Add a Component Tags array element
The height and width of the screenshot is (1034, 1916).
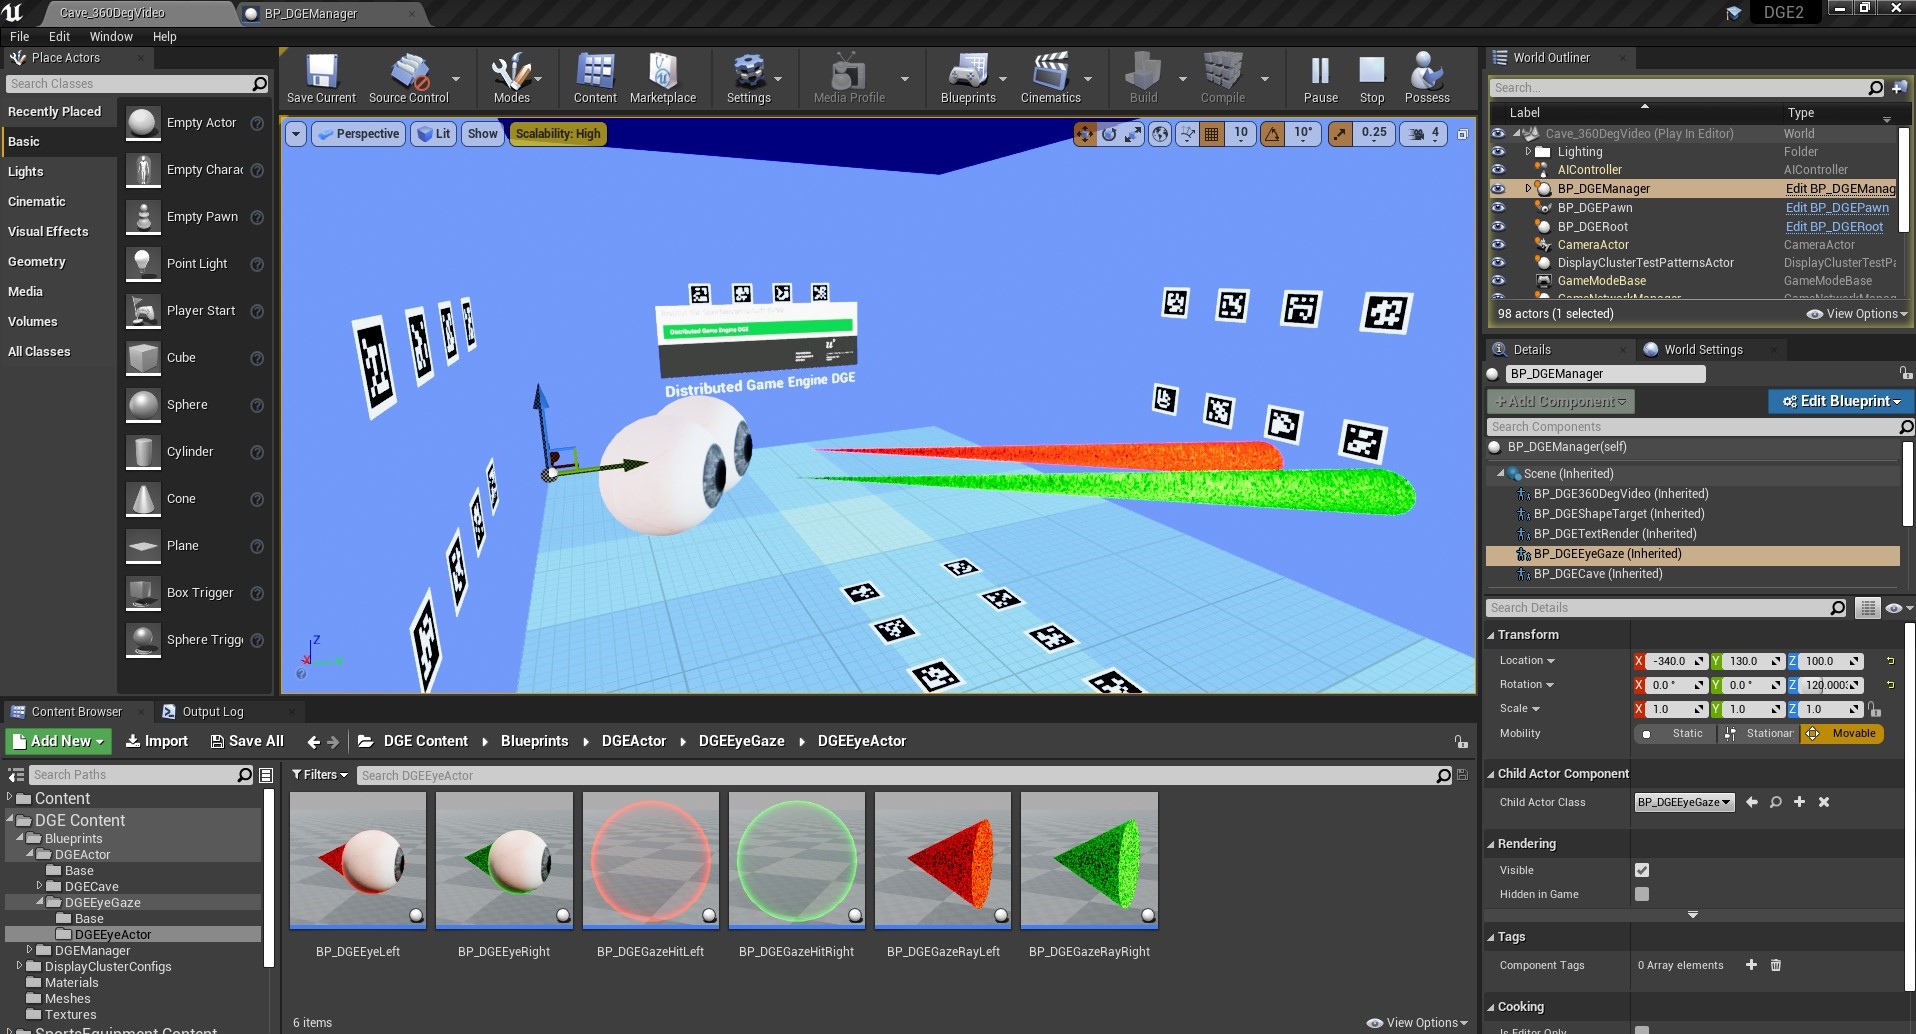coord(1751,965)
